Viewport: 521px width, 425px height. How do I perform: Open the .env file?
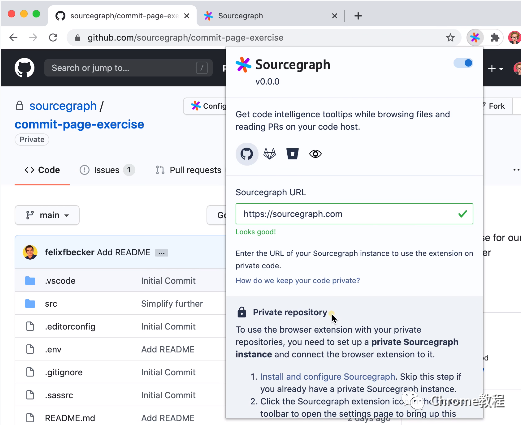pos(53,349)
